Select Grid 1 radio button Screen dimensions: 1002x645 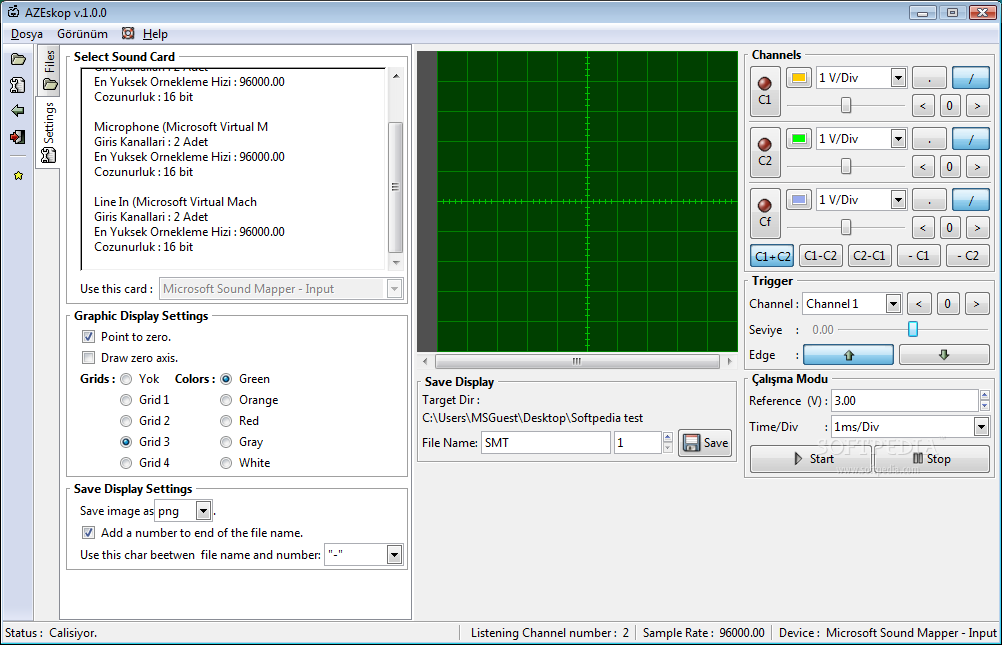(126, 400)
